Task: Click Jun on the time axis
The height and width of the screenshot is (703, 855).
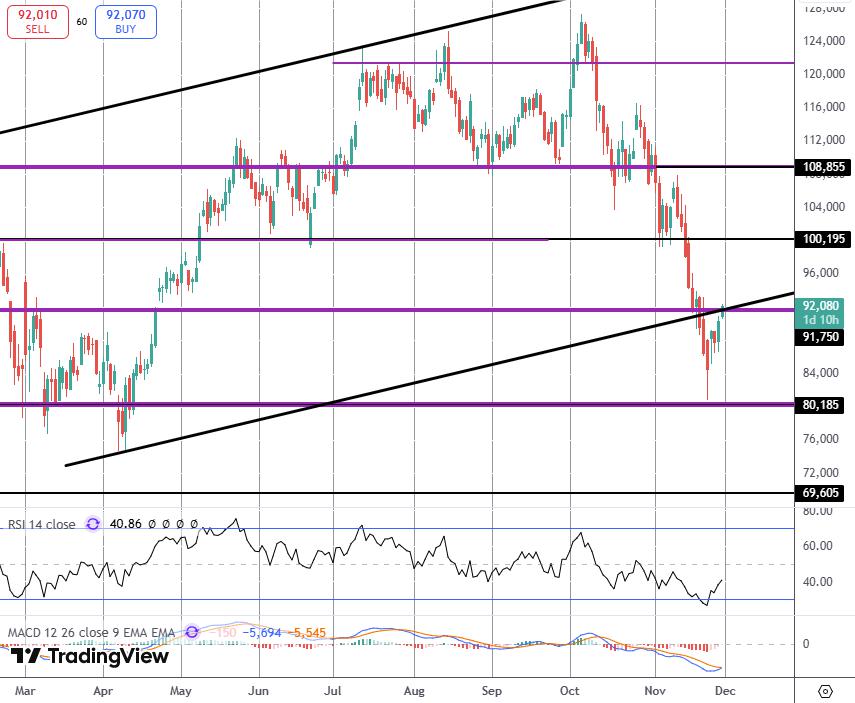Action: click(x=258, y=691)
